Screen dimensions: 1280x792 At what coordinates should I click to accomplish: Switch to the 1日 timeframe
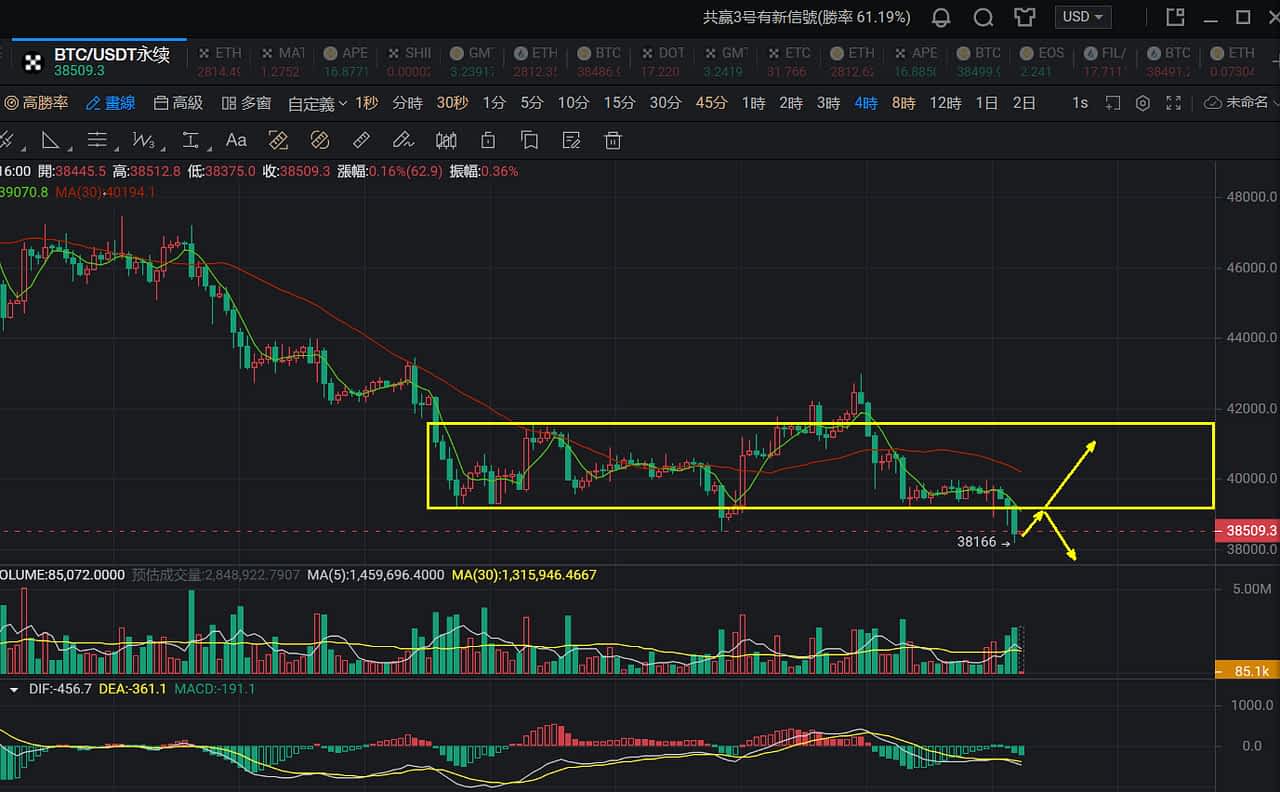tap(986, 103)
